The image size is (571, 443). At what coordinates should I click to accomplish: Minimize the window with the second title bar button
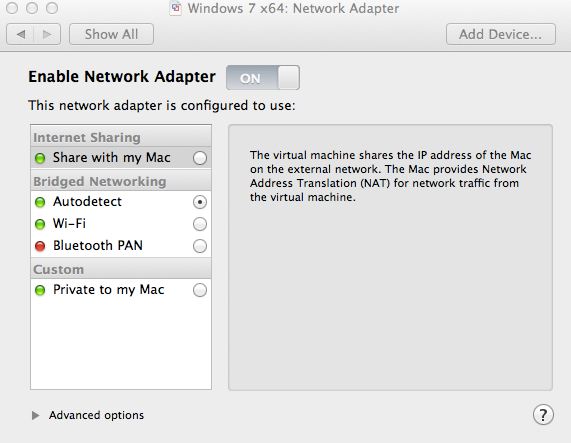[32, 8]
